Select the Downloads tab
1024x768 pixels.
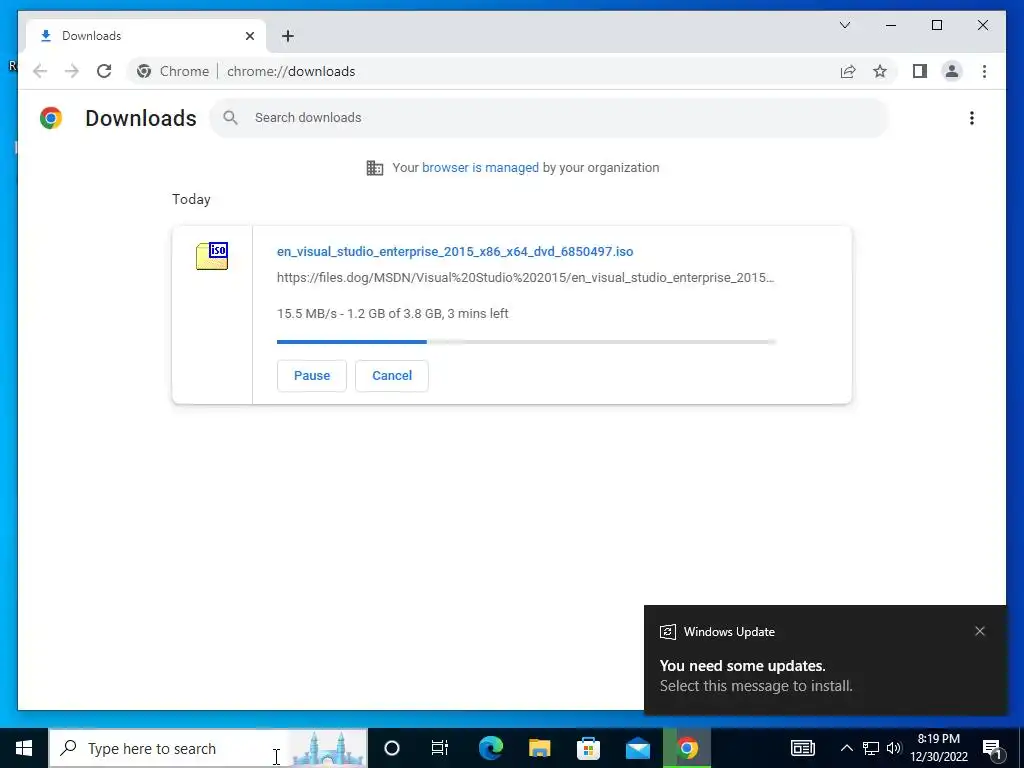[146, 36]
